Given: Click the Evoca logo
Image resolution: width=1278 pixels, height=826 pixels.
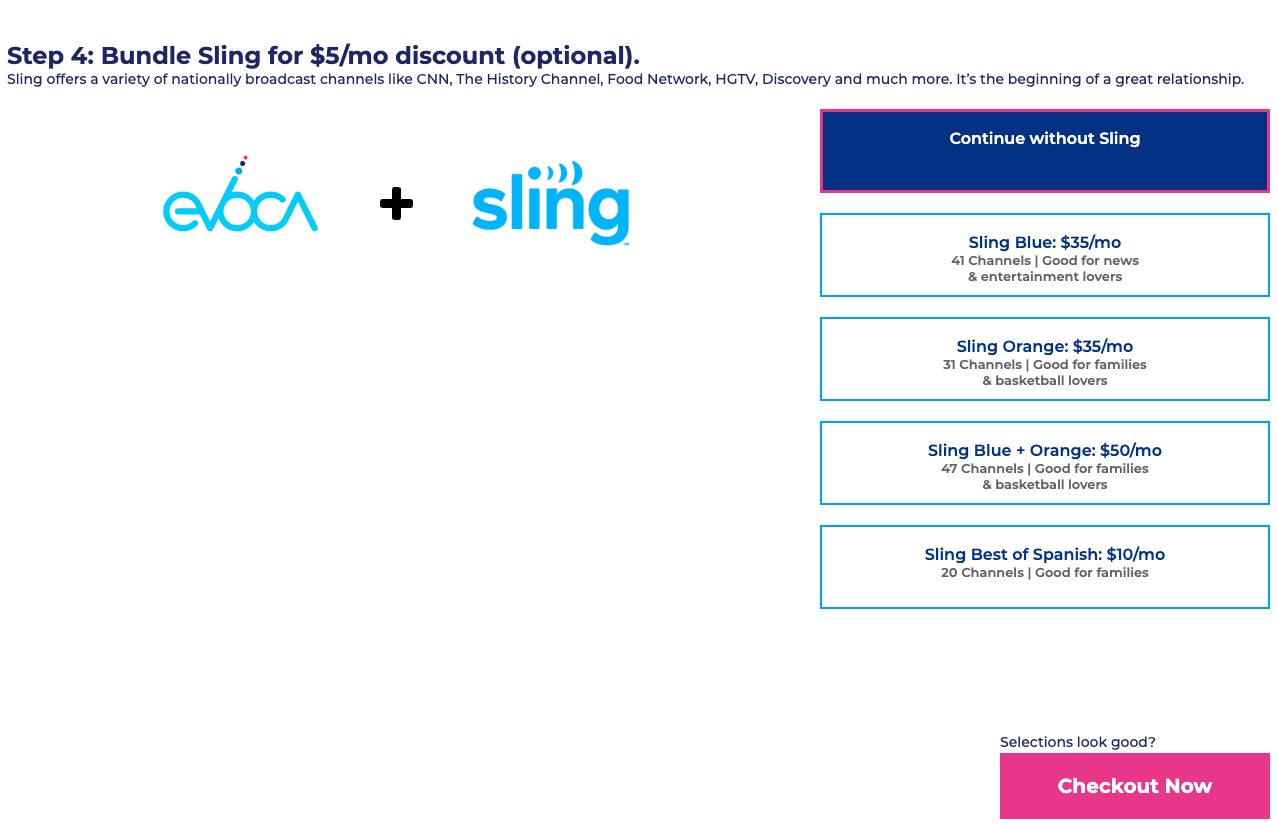Looking at the screenshot, I should [240, 205].
